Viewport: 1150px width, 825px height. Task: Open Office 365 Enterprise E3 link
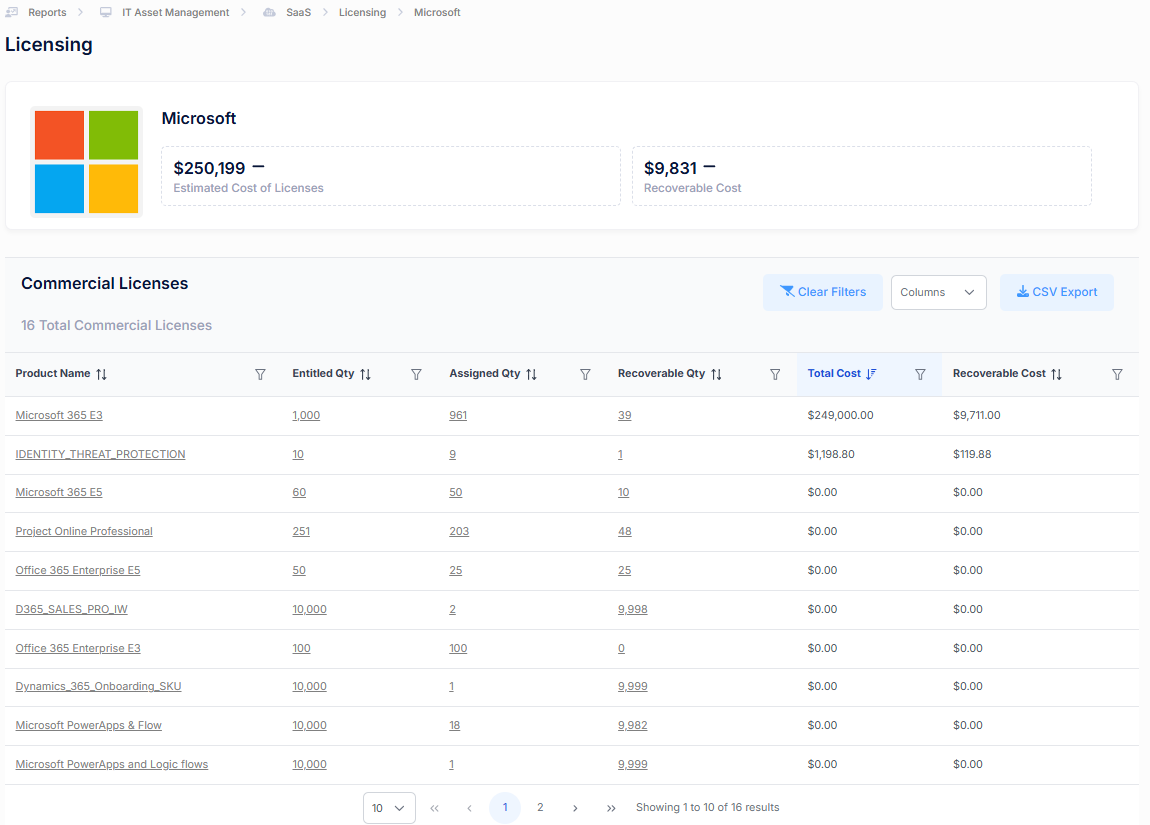click(78, 648)
